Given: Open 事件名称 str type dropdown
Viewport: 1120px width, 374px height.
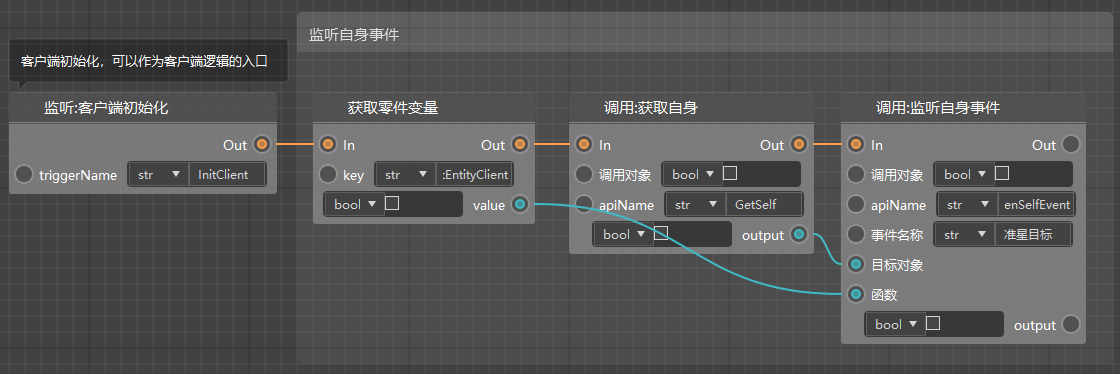Looking at the screenshot, I should [964, 234].
